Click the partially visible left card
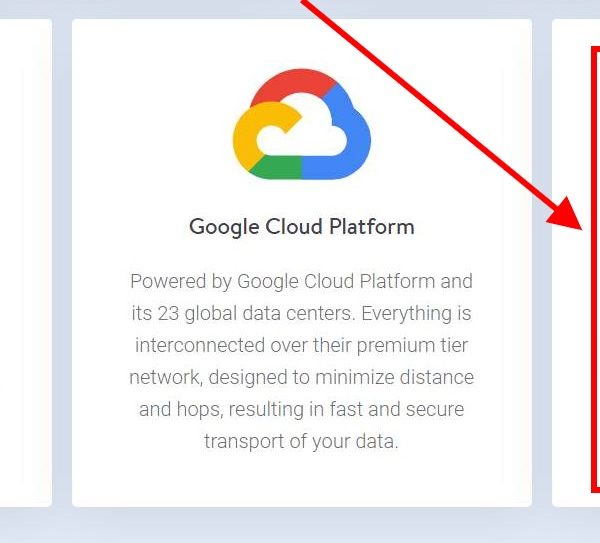This screenshot has width=600, height=543. [25, 260]
